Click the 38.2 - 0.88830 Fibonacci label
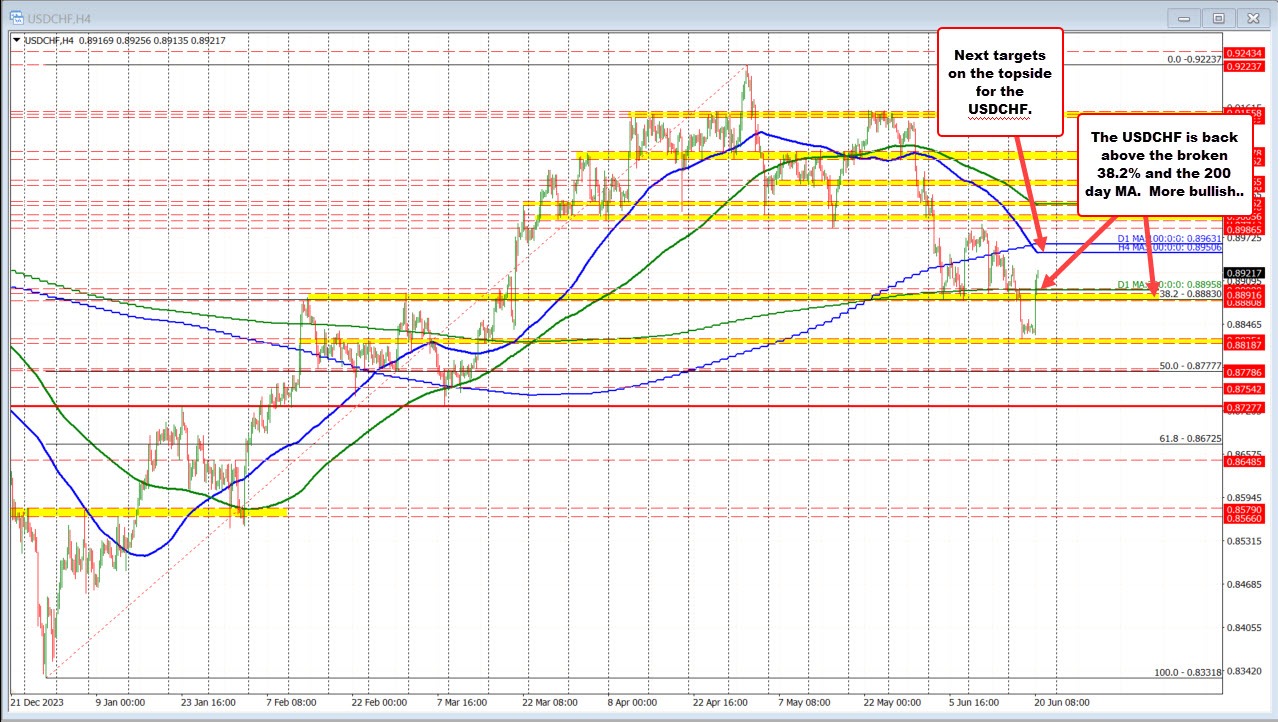Screen dimensions: 1278x722 coord(1190,294)
